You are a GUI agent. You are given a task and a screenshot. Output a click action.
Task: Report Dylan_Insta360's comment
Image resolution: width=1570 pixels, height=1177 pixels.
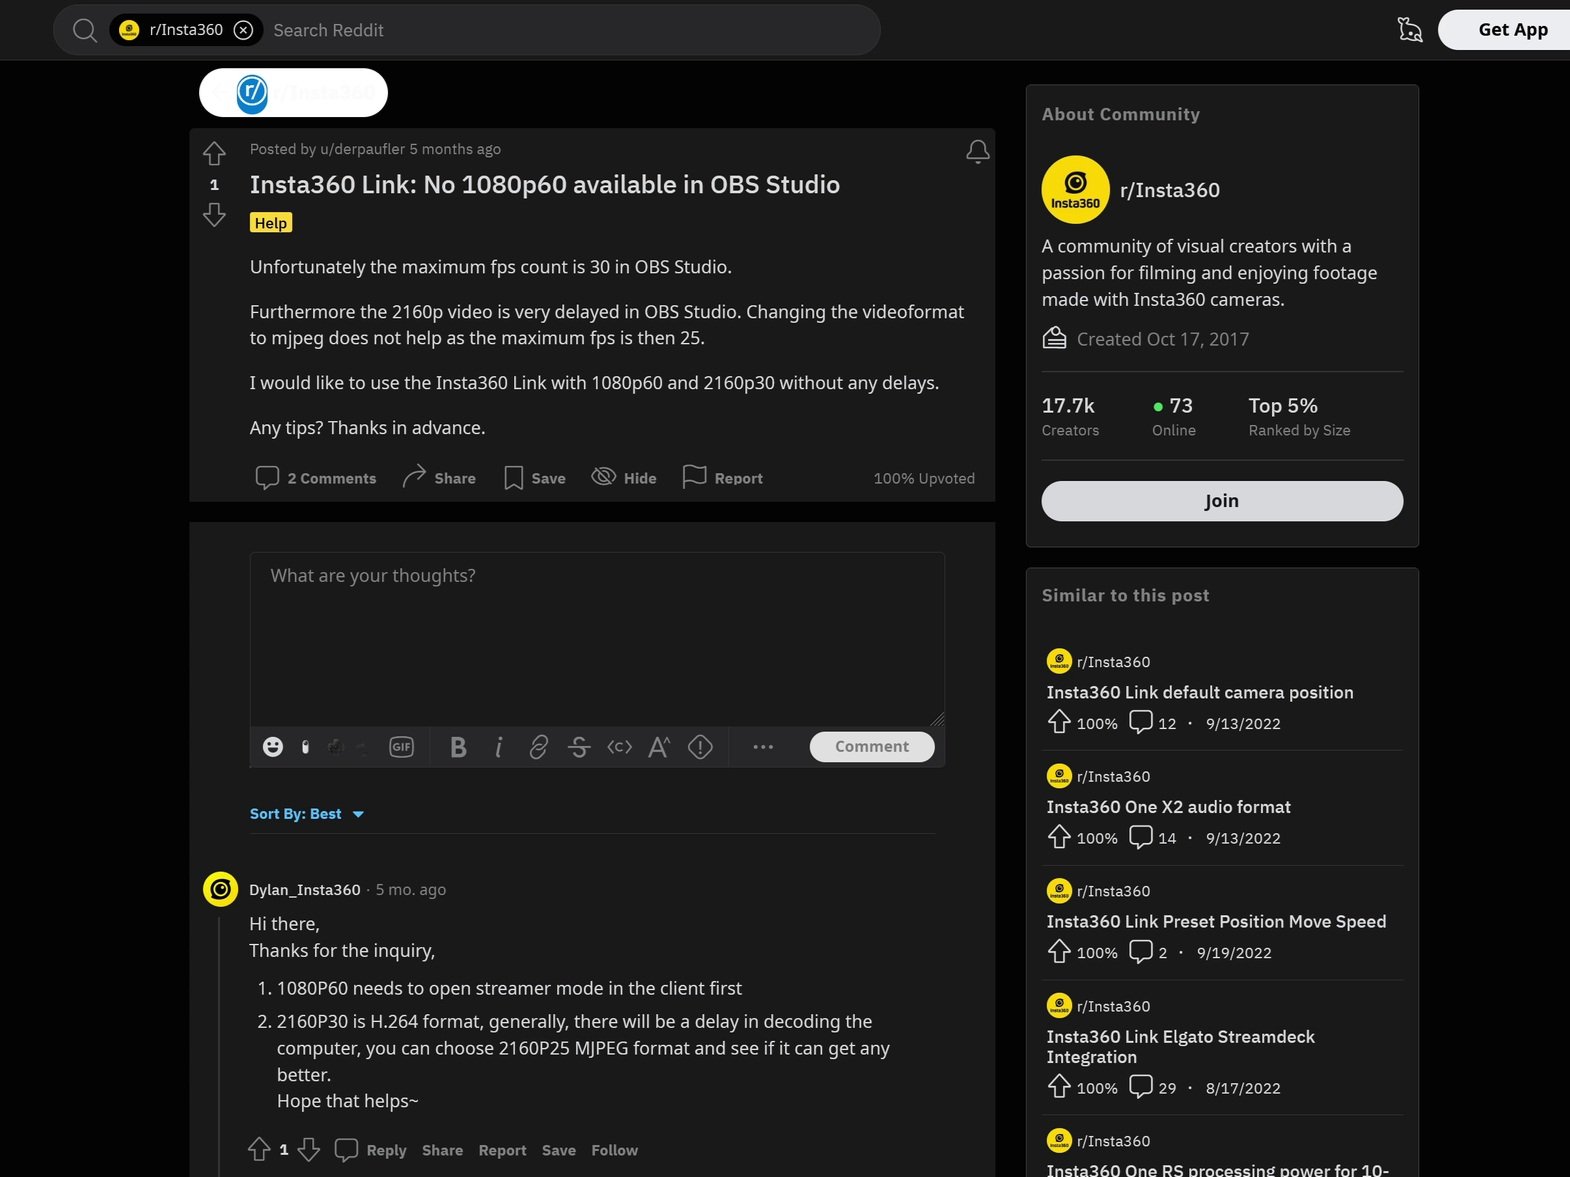point(502,1150)
